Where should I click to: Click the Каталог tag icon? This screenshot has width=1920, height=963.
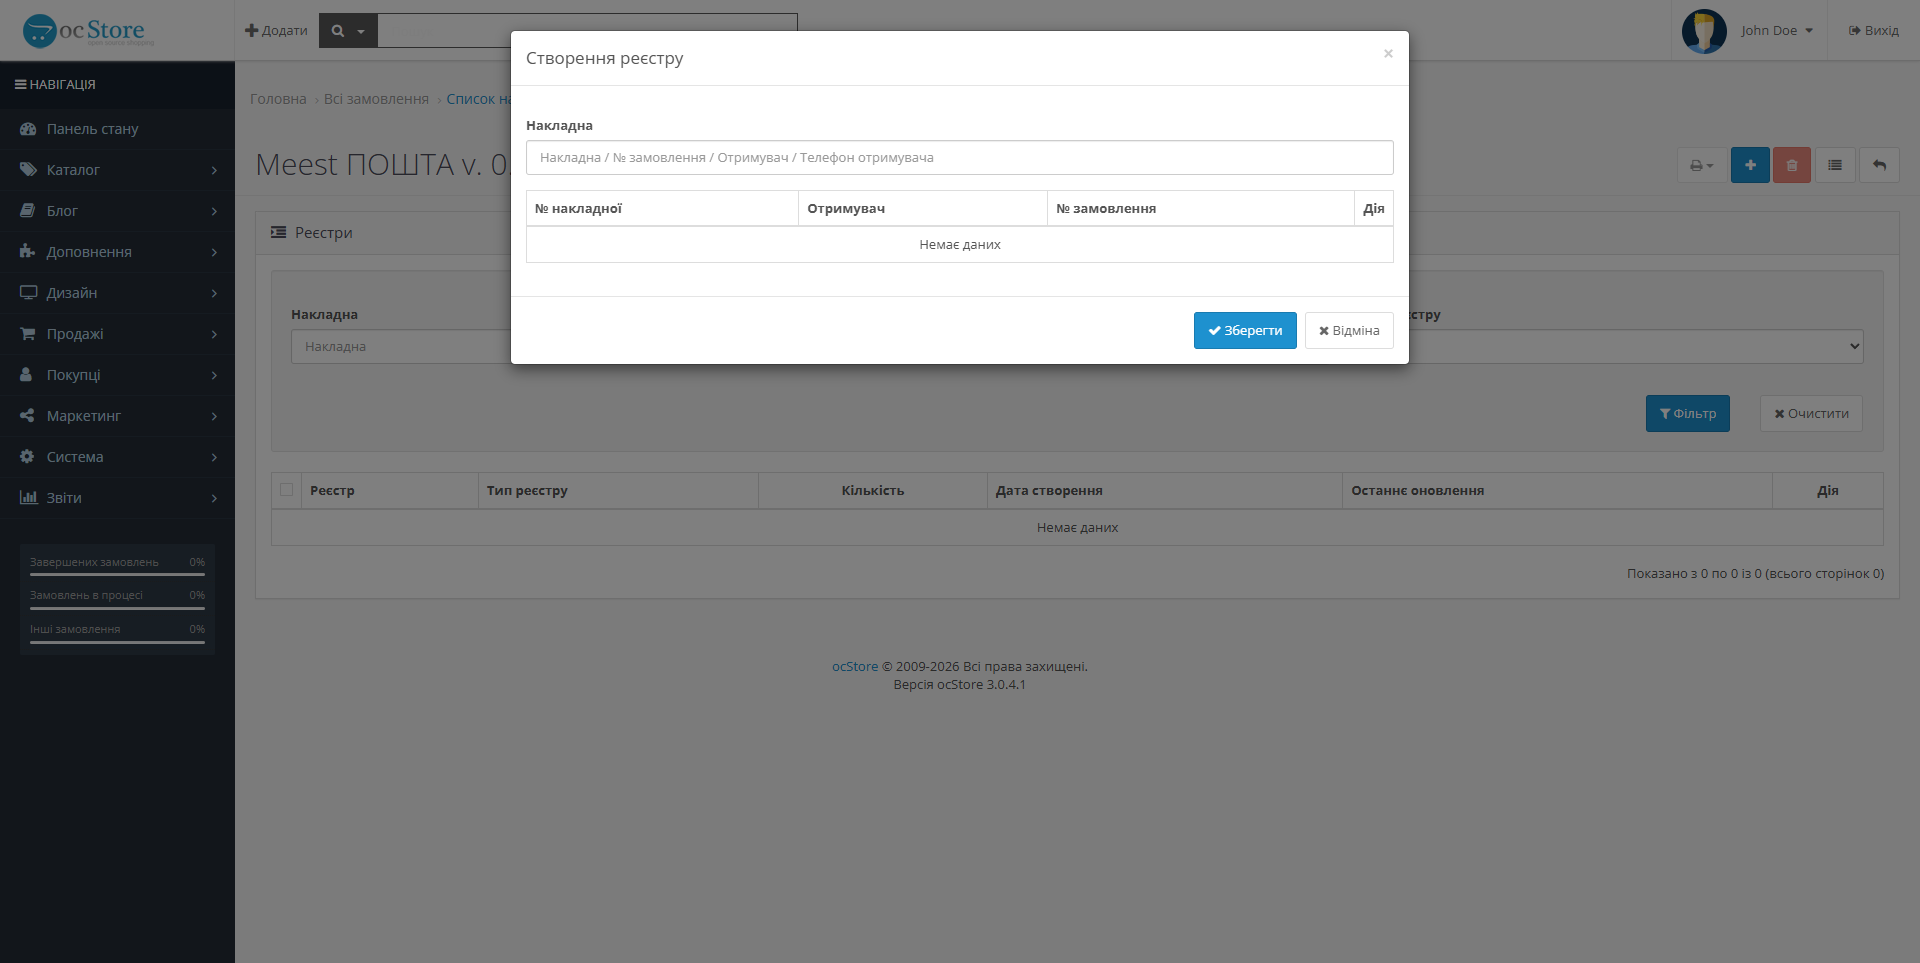(x=28, y=170)
